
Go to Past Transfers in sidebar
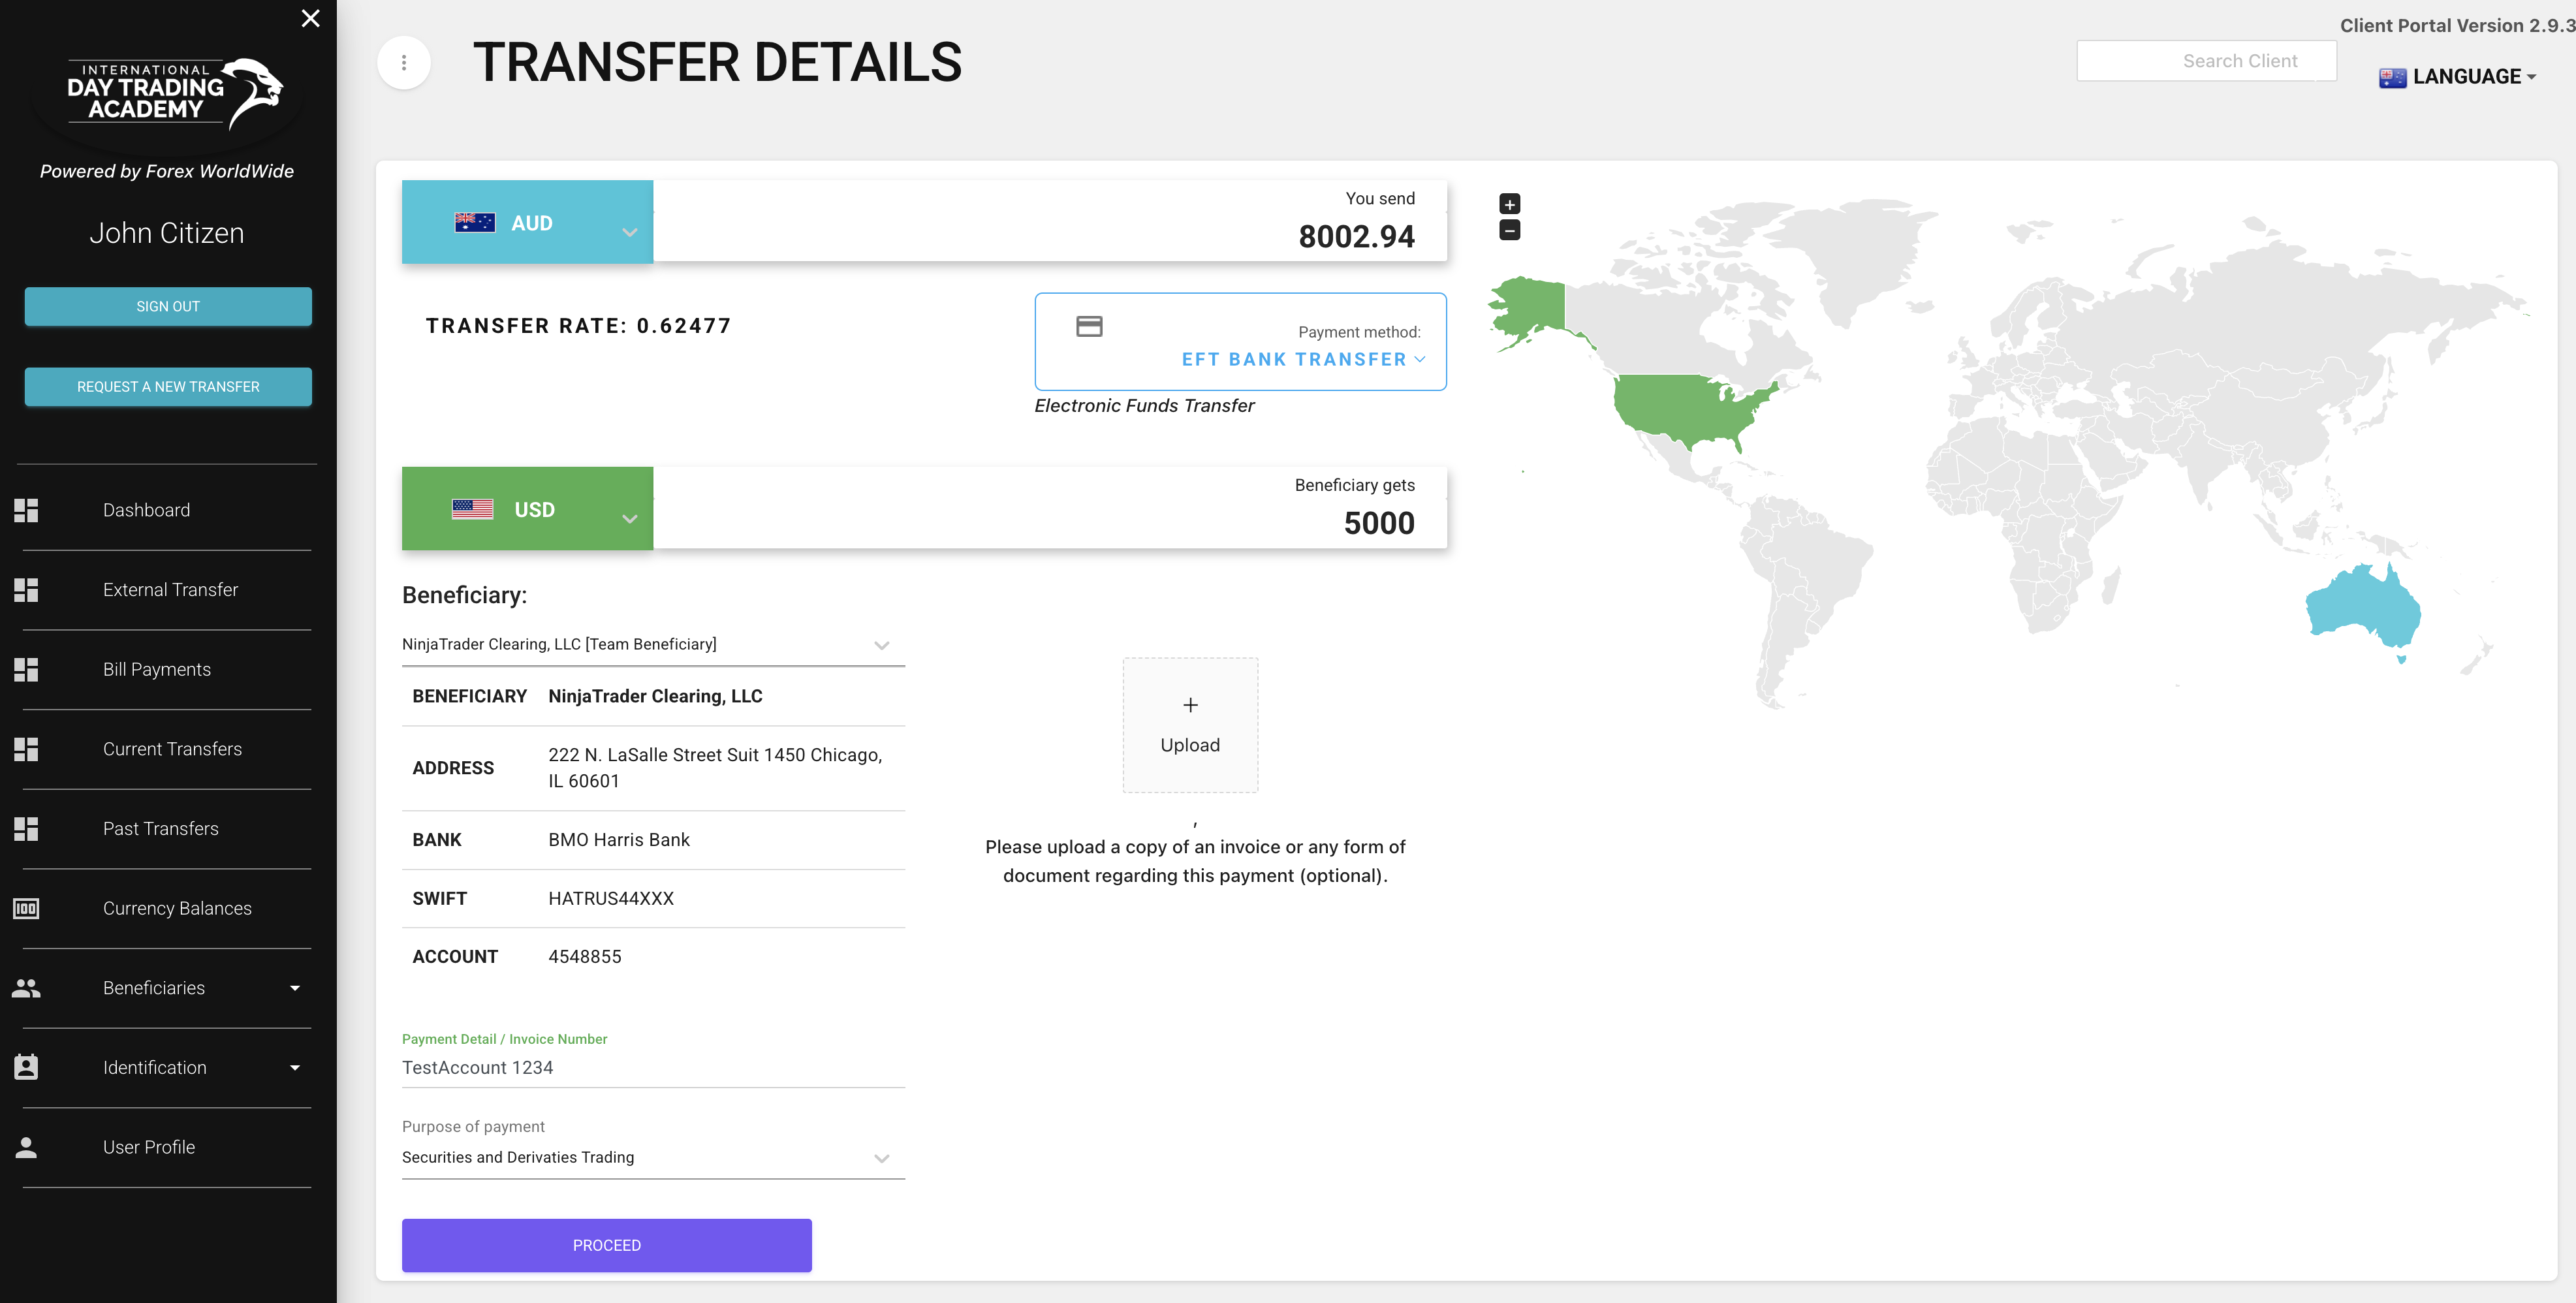tap(160, 828)
